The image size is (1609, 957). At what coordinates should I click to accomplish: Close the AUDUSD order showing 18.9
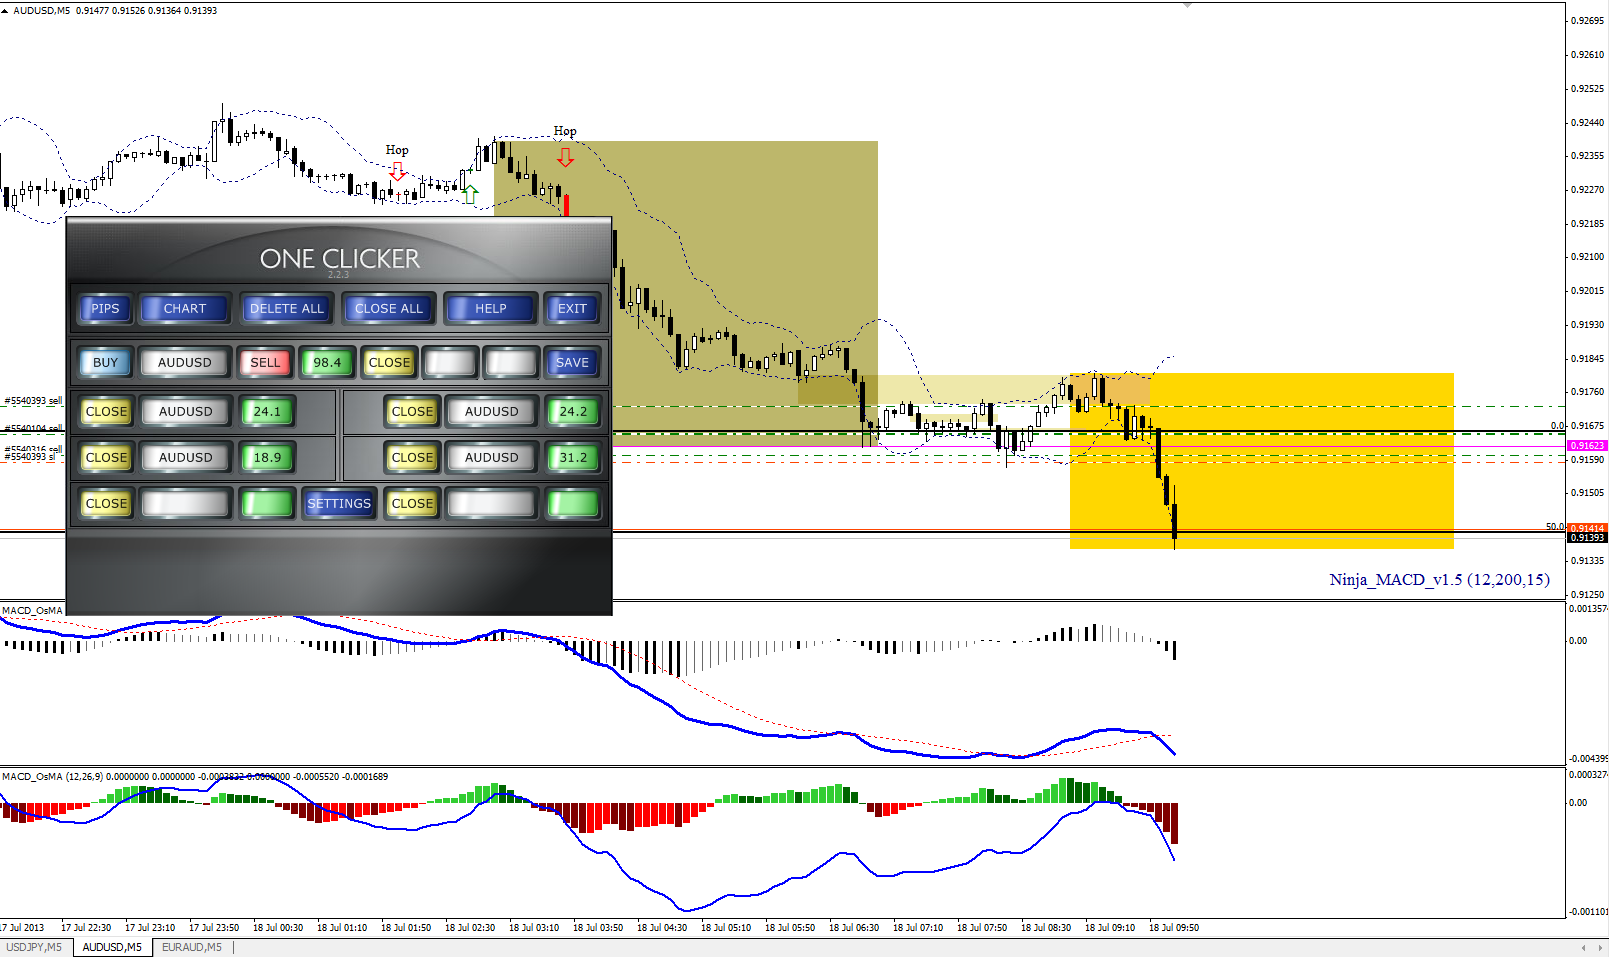pyautogui.click(x=106, y=458)
